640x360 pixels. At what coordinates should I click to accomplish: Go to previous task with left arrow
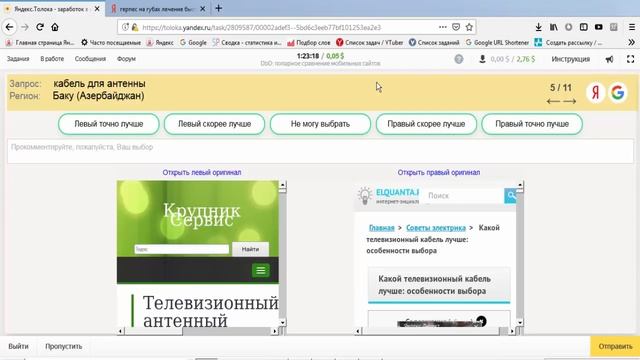tap(553, 101)
